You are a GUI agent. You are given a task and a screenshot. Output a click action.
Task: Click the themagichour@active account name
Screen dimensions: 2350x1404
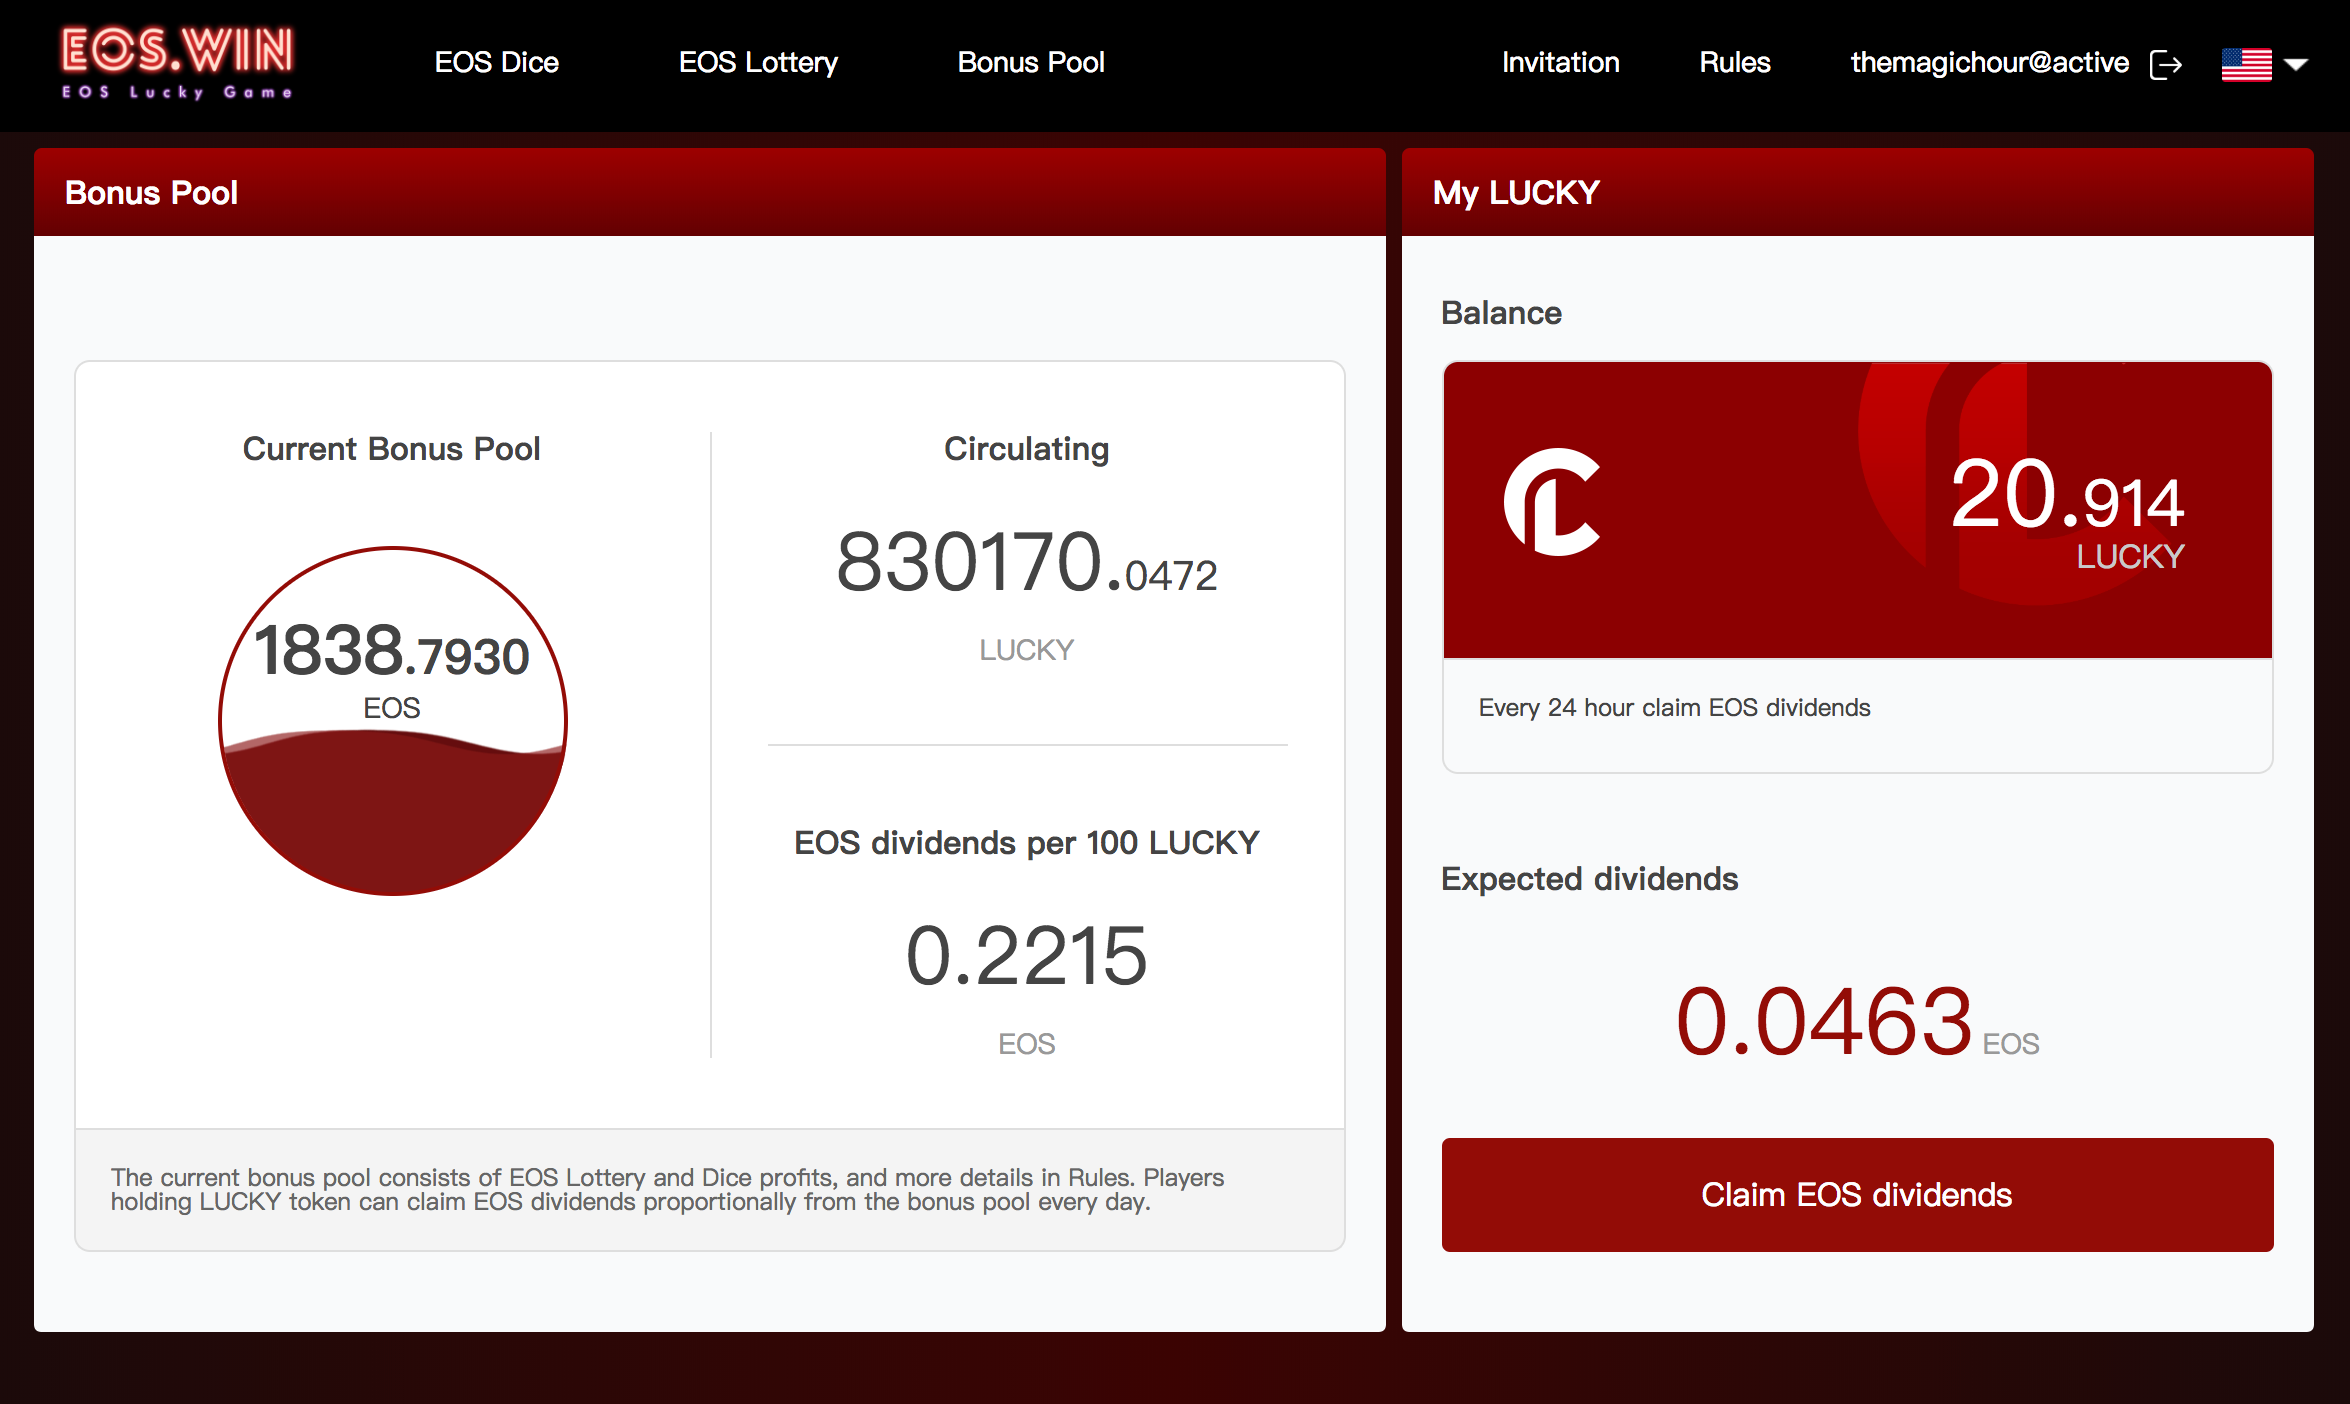point(1989,62)
